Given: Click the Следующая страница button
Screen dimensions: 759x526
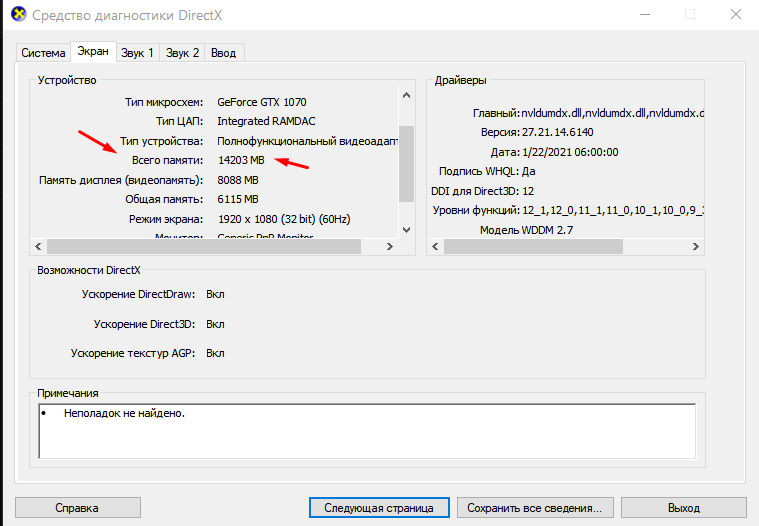Looking at the screenshot, I should (x=379, y=508).
